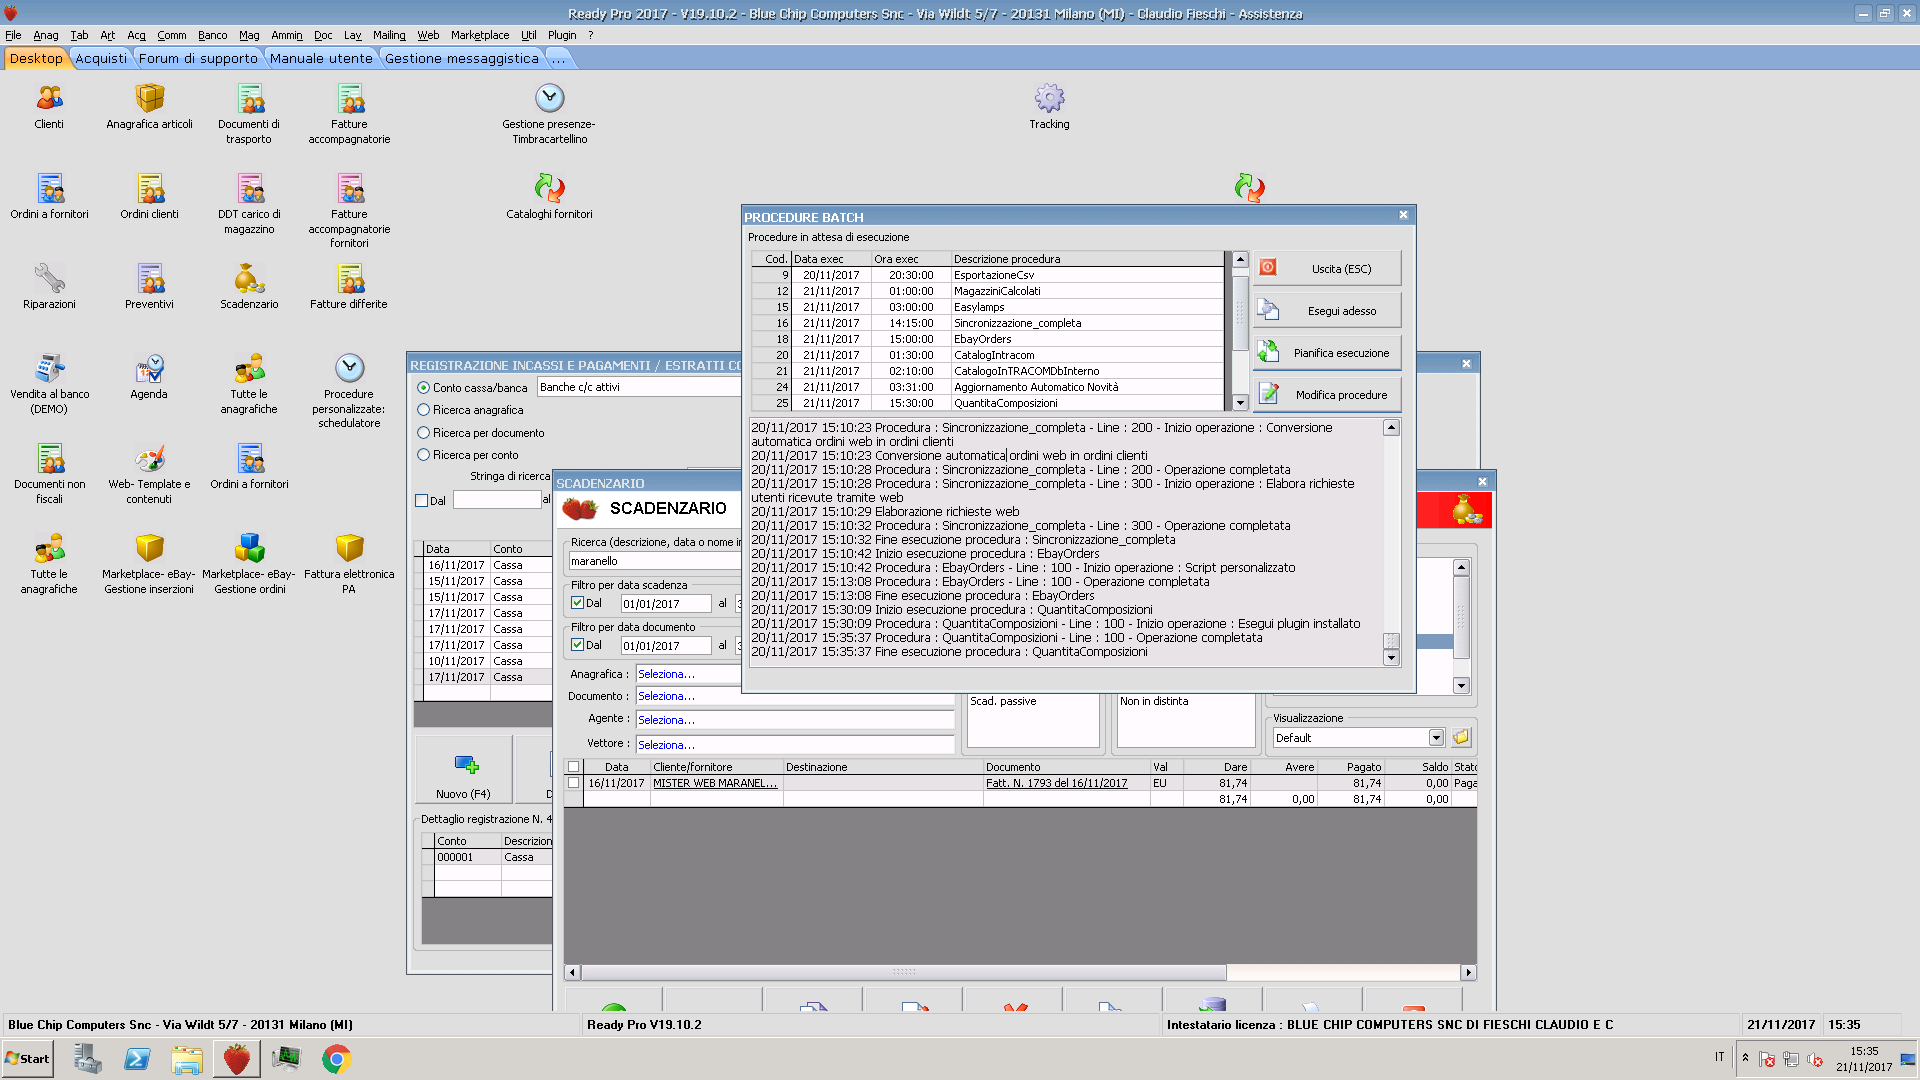
Task: Check the MISTER WEB MARANELLO row checkbox
Action: 573,783
